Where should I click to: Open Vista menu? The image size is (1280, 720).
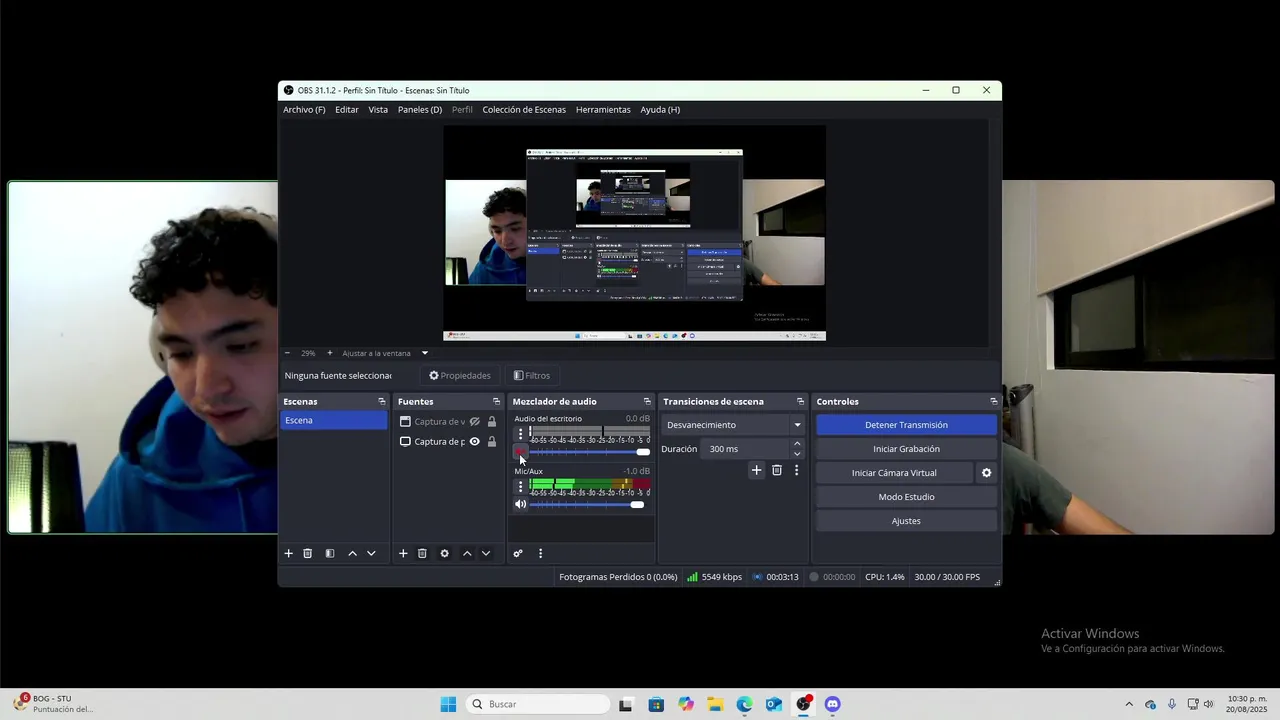378,110
